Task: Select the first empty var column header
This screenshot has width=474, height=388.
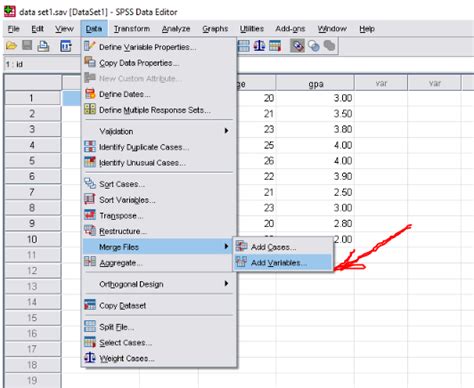Action: 381,83
